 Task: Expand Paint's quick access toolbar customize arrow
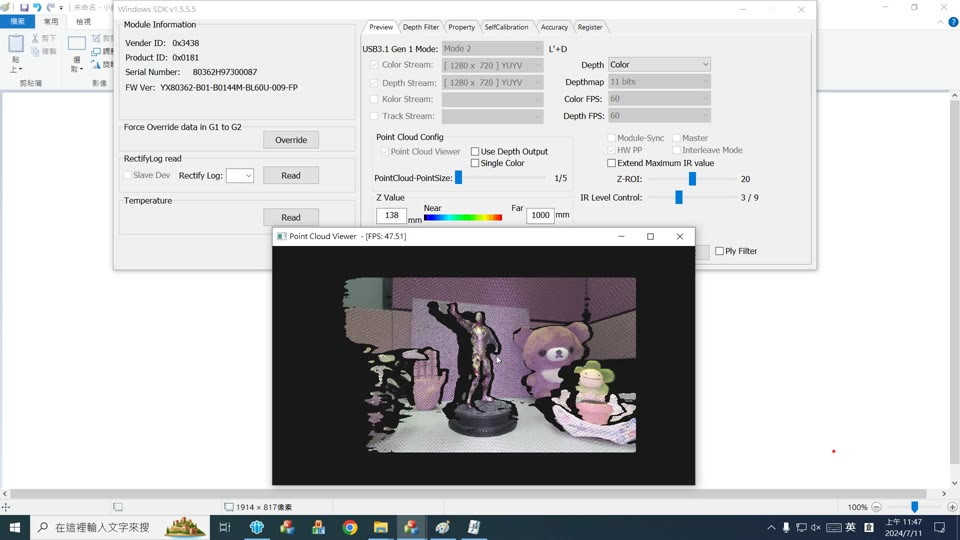(61, 8)
